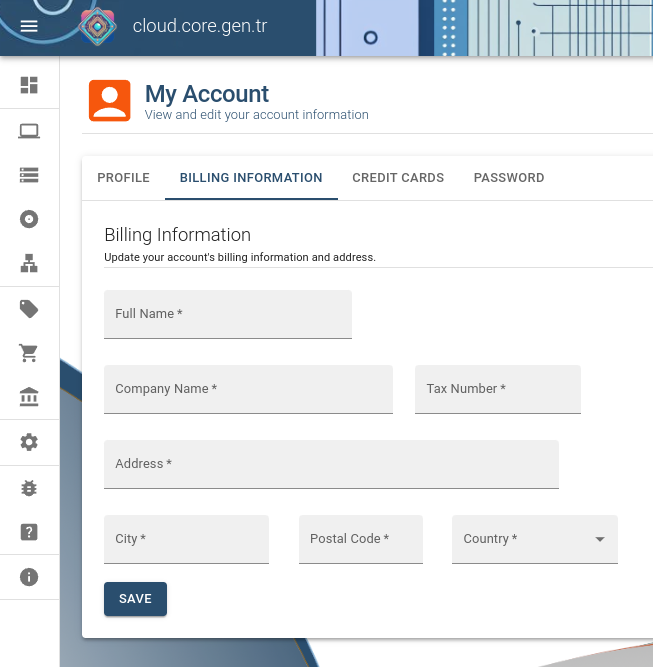Click the bug report icon in sidebar
The width and height of the screenshot is (653, 667).
click(x=29, y=488)
